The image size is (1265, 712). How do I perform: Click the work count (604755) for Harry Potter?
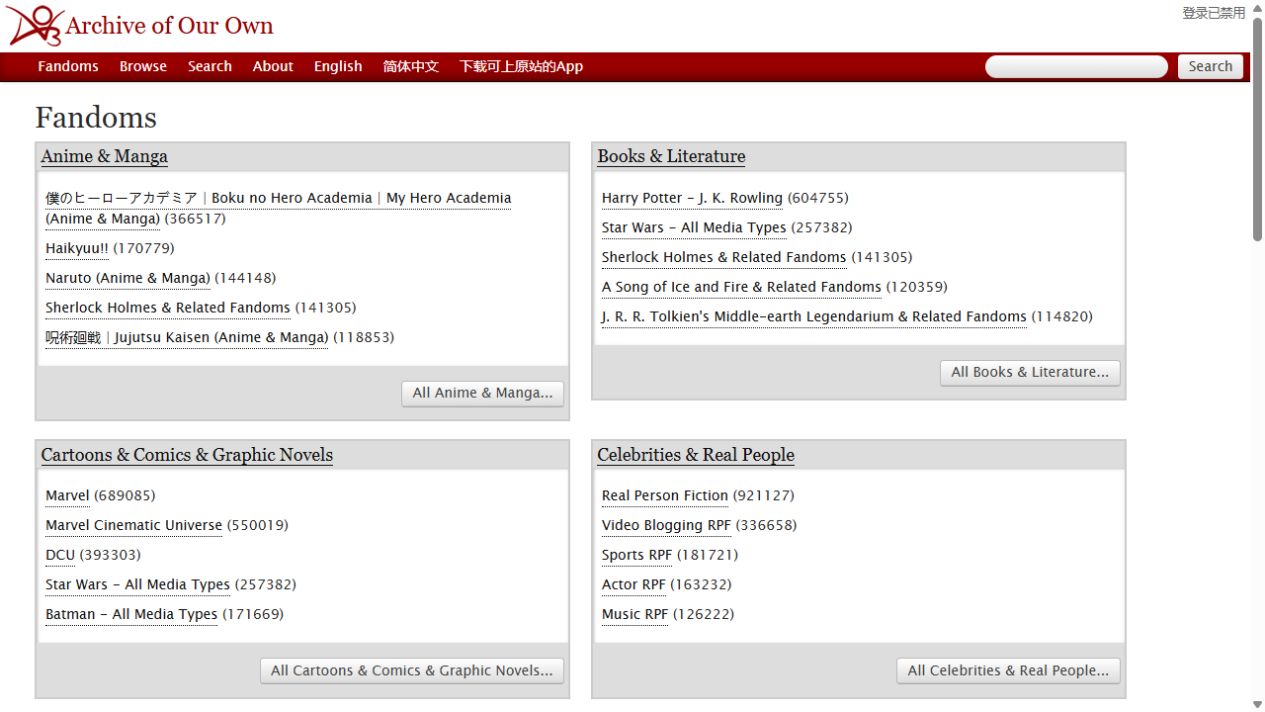(x=818, y=198)
